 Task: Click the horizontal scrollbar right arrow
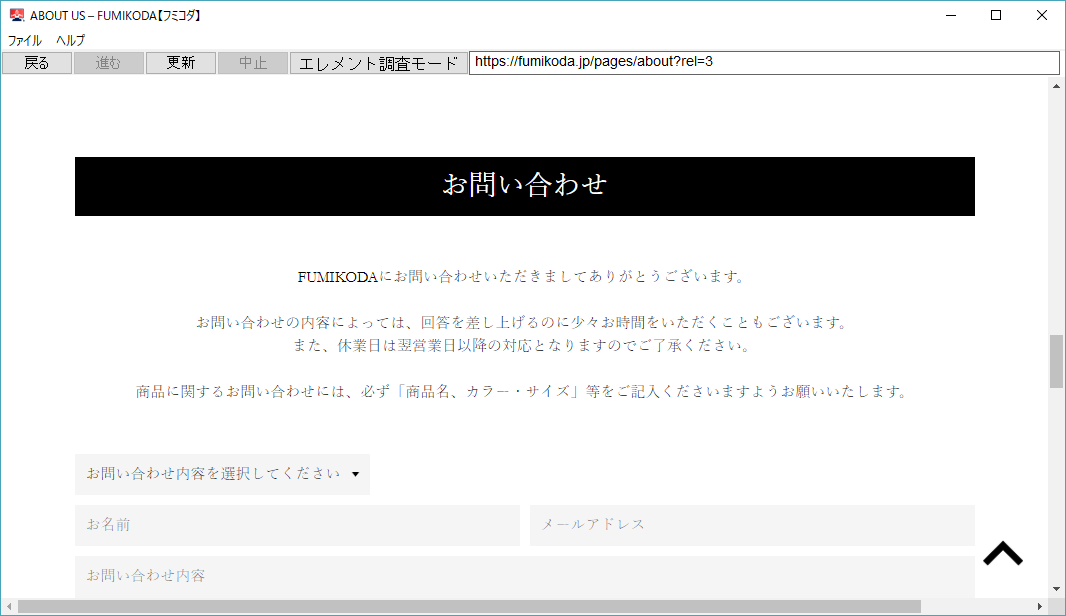point(1039,606)
